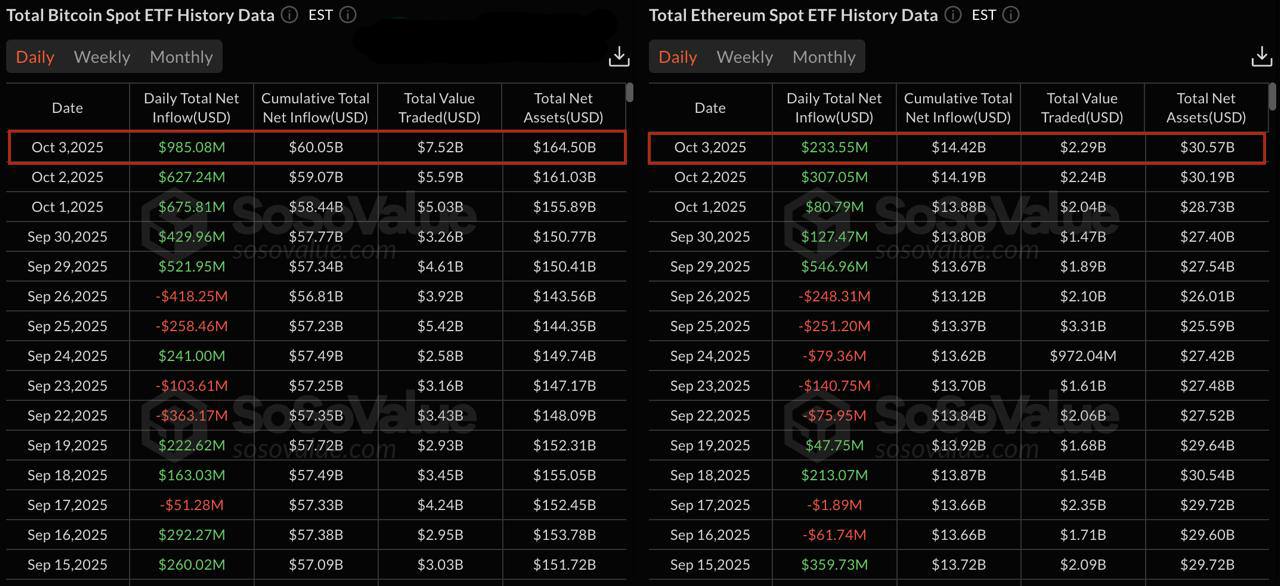1280x586 pixels.
Task: Click info icon next to Ethereum EST label
Action: [x=1011, y=15]
